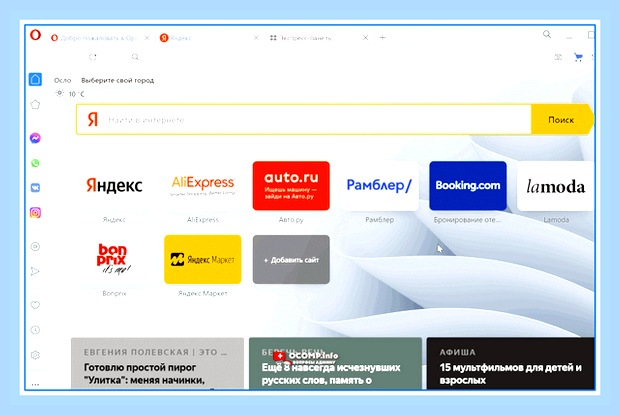The image size is (620, 415).
Task: Switch to the Яндекс tab
Action: [x=209, y=38]
